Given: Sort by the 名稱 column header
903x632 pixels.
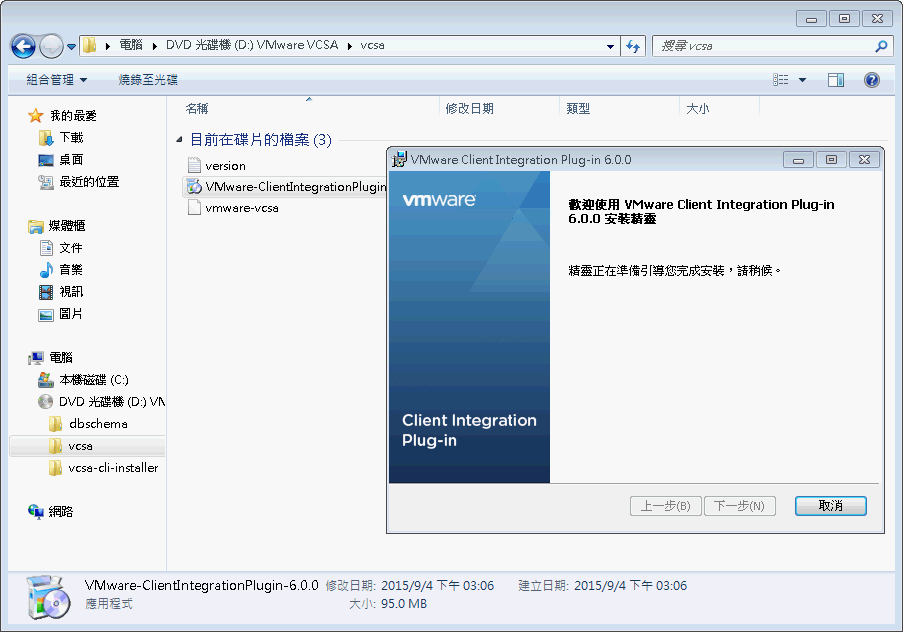Looking at the screenshot, I should [x=196, y=108].
